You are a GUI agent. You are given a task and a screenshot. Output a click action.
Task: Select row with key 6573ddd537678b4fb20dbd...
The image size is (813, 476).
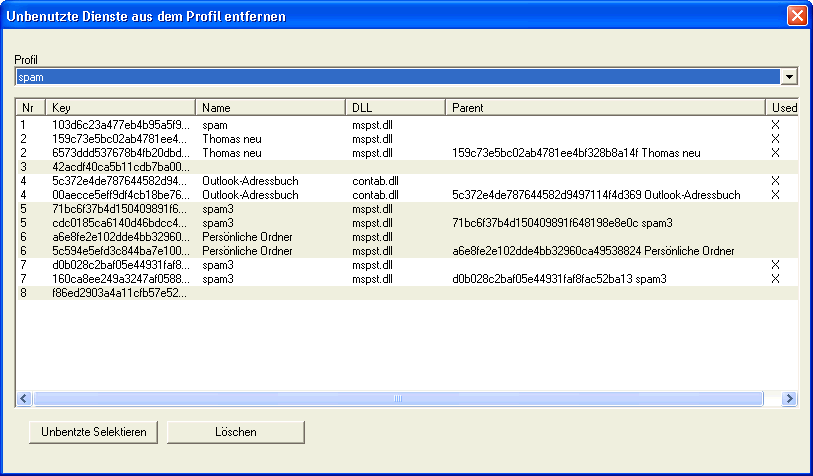[x=407, y=153]
